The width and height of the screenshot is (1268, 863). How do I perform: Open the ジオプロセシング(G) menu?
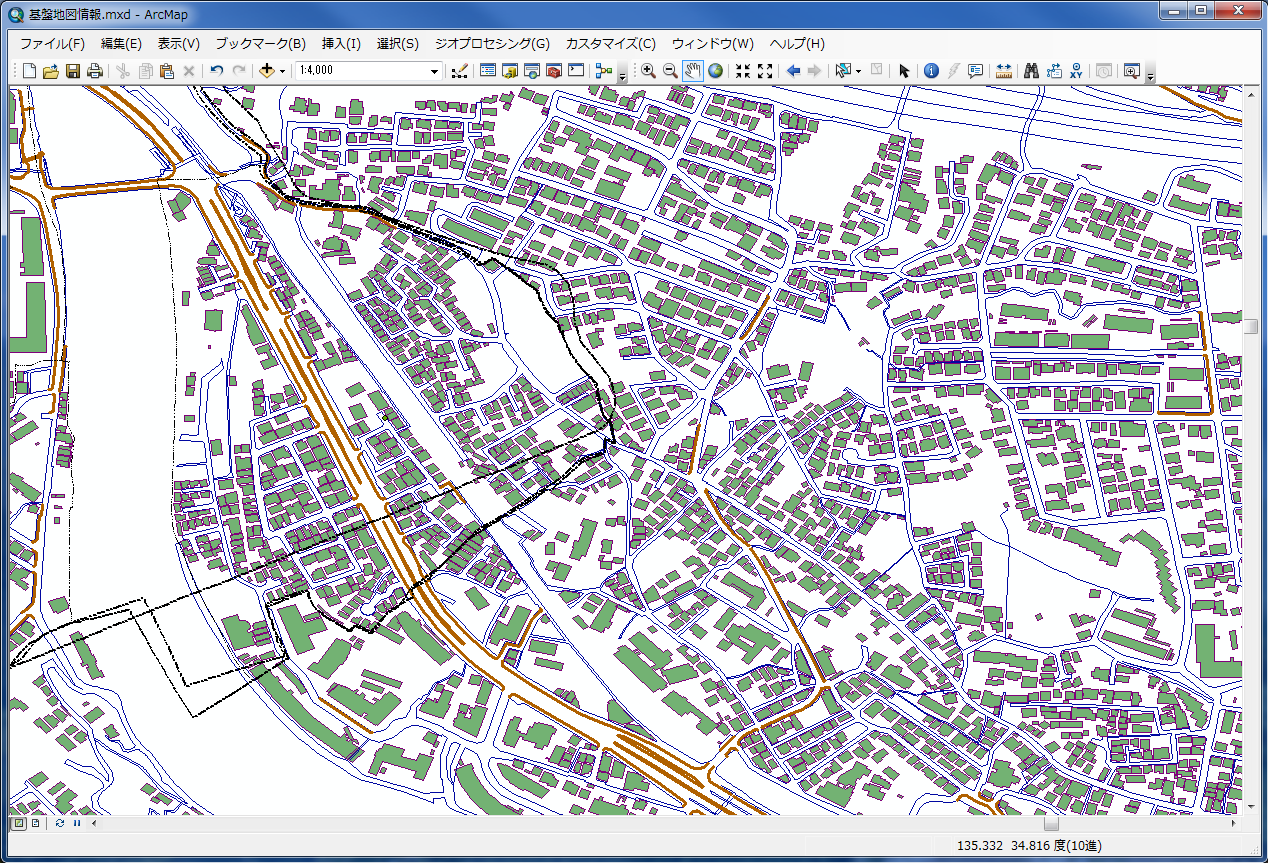(491, 44)
